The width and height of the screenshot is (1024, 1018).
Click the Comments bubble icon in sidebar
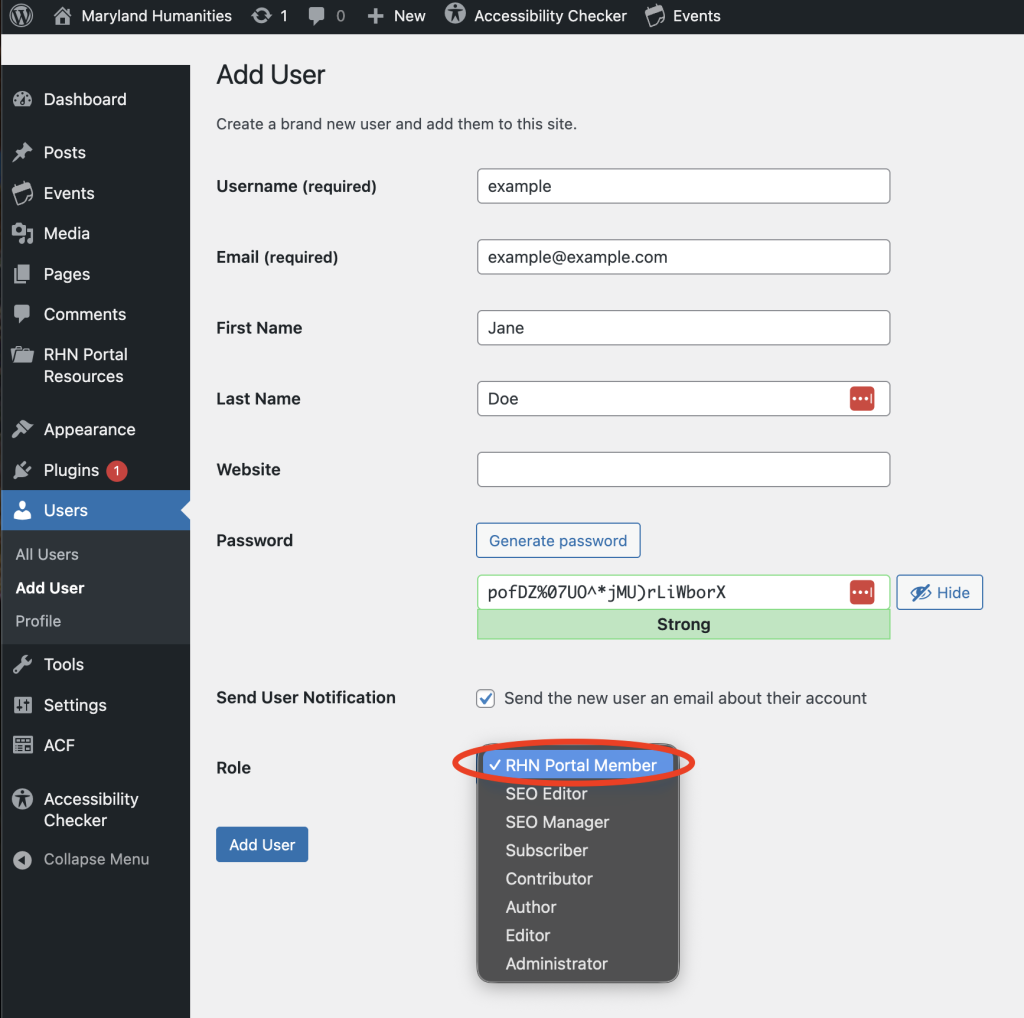click(23, 314)
